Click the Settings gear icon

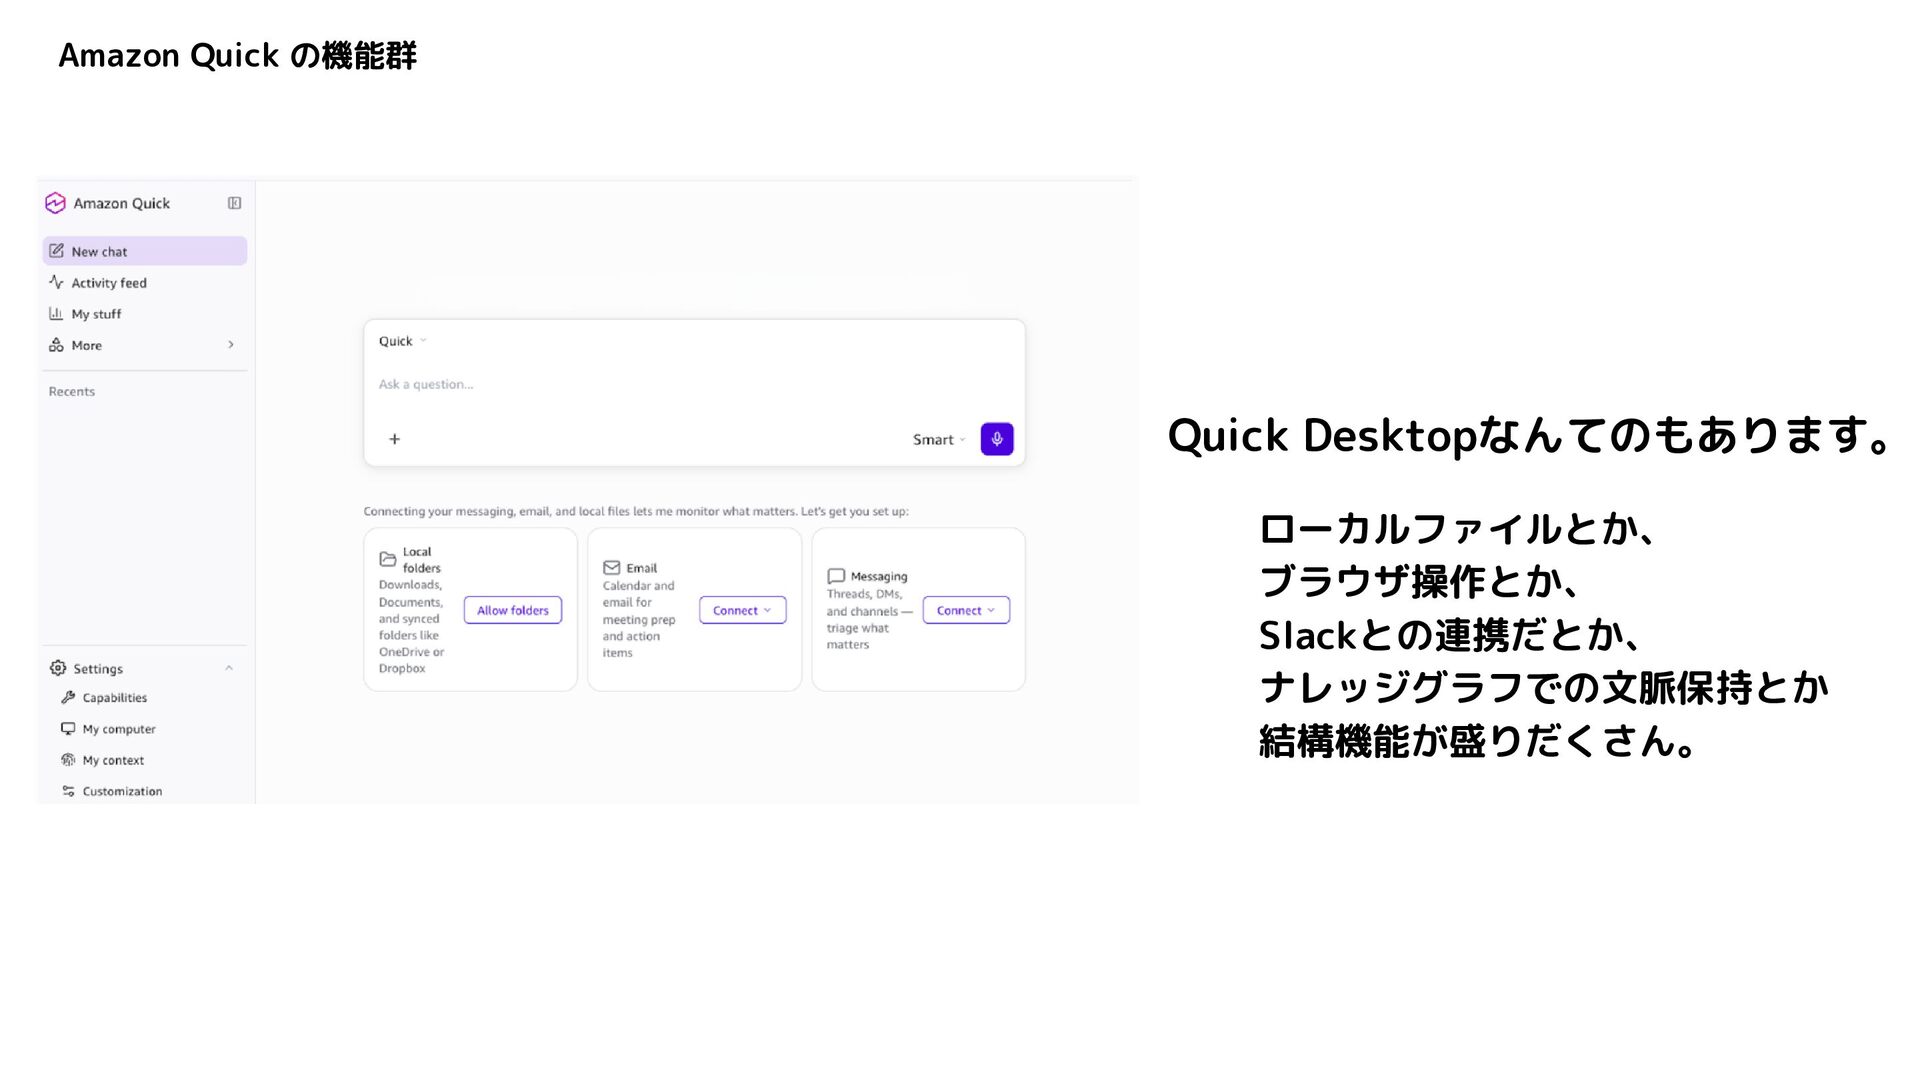coord(58,668)
